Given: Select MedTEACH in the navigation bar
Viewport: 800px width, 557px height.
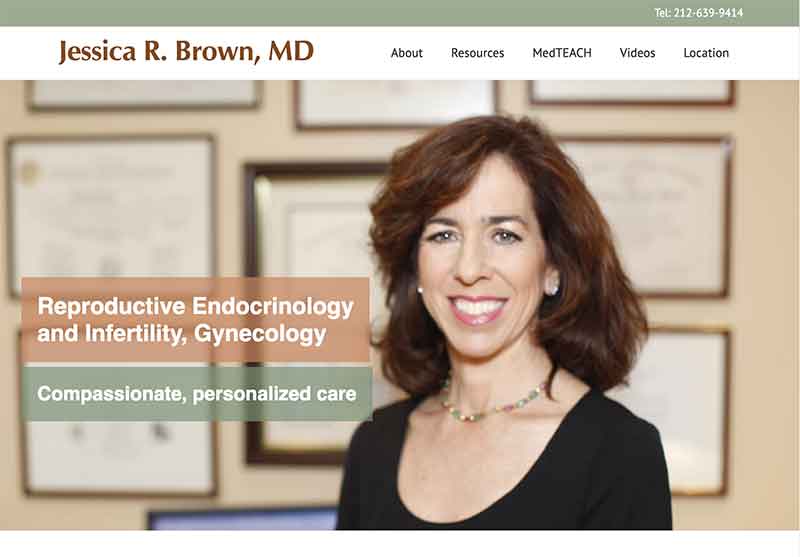Looking at the screenshot, I should coord(562,53).
